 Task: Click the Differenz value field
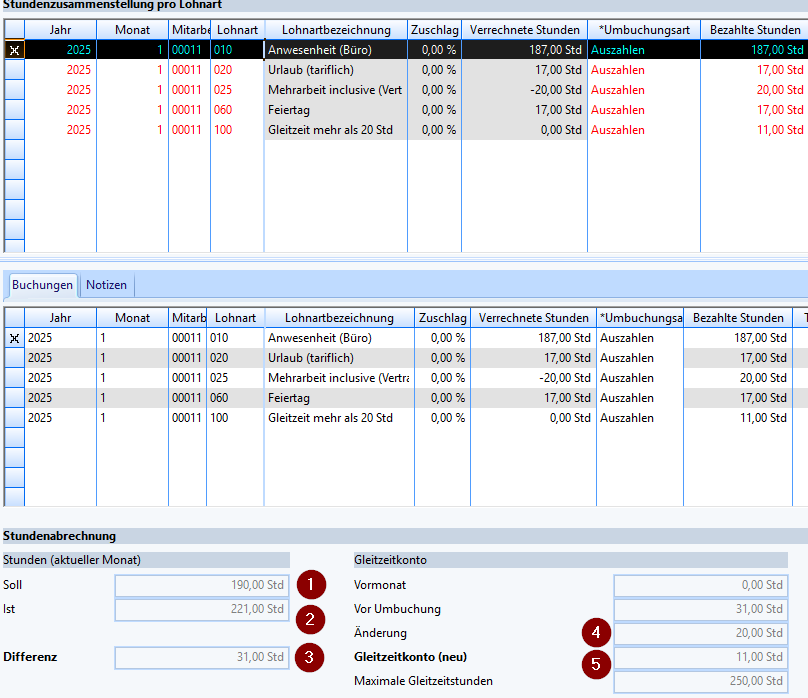pyautogui.click(x=202, y=657)
